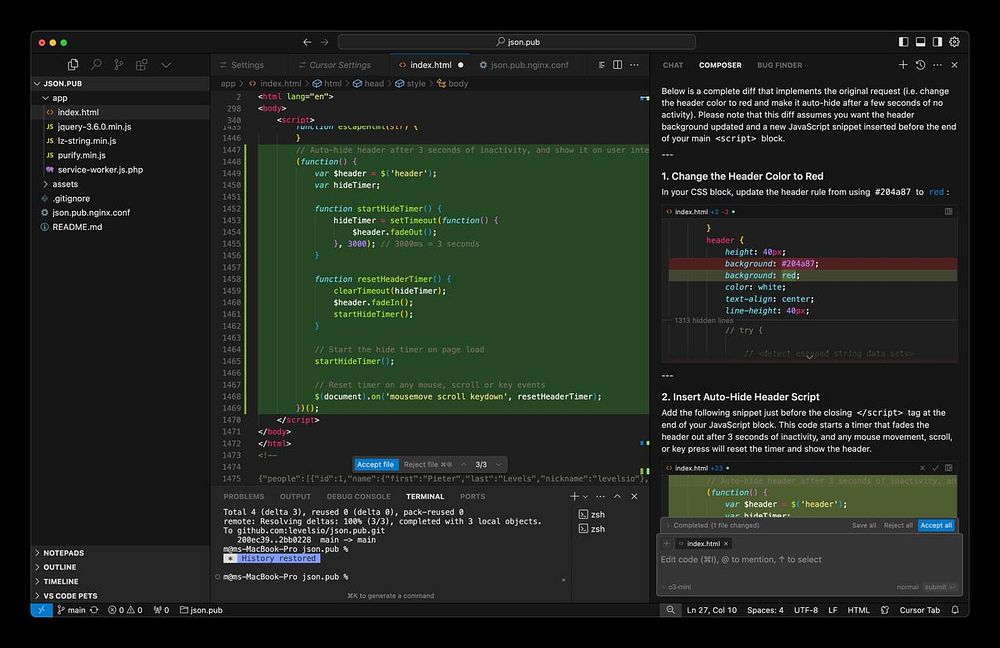Click the Accept all button
Image resolution: width=1000 pixels, height=648 pixels.
936,525
